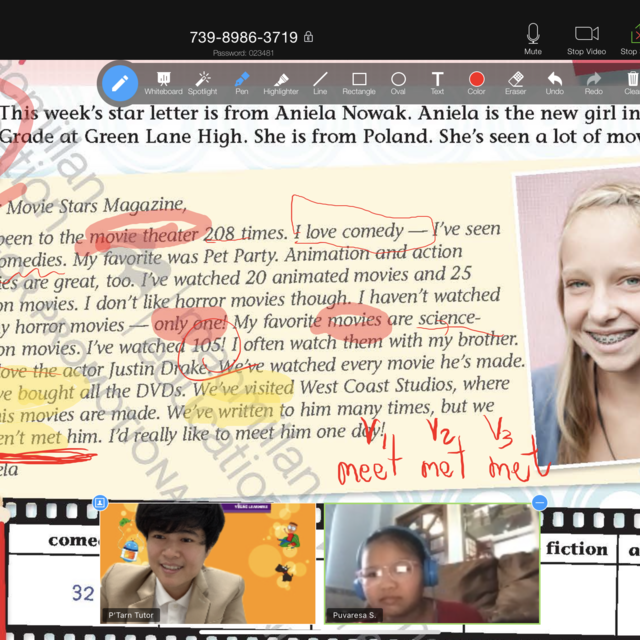
Task: Select P'Tarn Tutor video thumbnail
Action: [x=208, y=563]
